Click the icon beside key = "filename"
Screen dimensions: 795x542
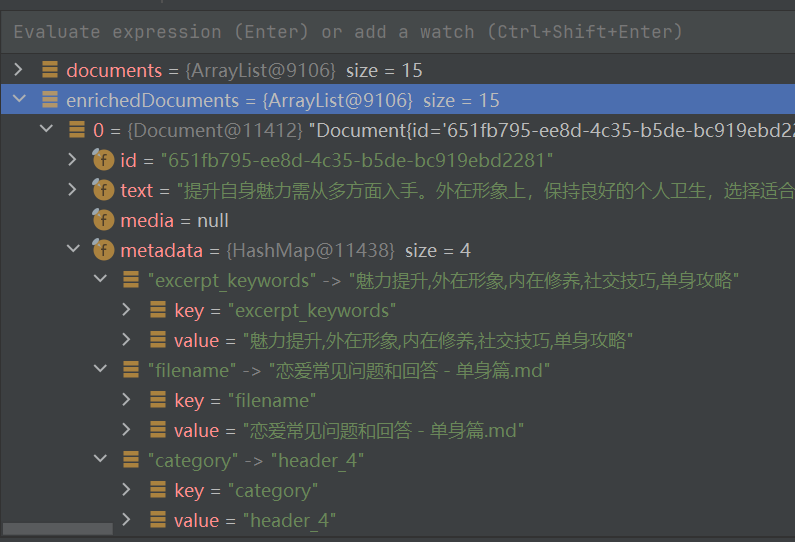click(158, 400)
